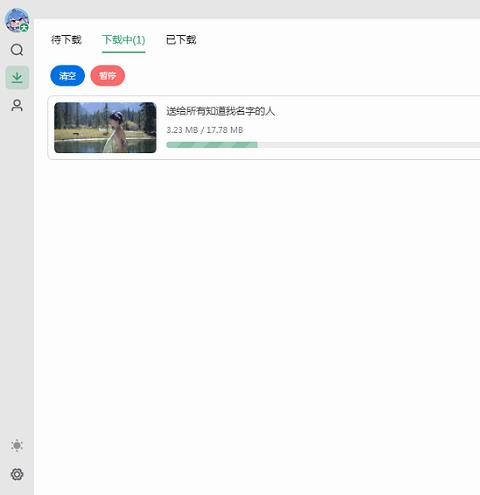Click the title 送给所有知道我名字的人
The height and width of the screenshot is (495, 480).
(x=221, y=111)
